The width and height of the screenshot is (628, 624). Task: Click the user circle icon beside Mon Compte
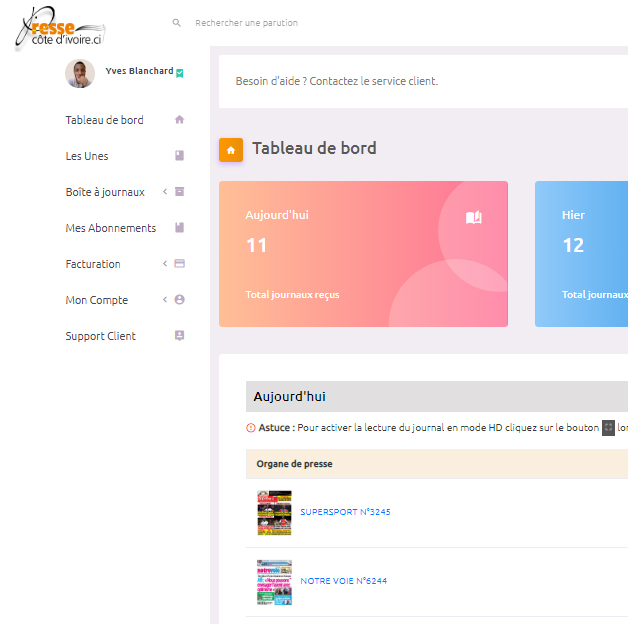(x=180, y=300)
